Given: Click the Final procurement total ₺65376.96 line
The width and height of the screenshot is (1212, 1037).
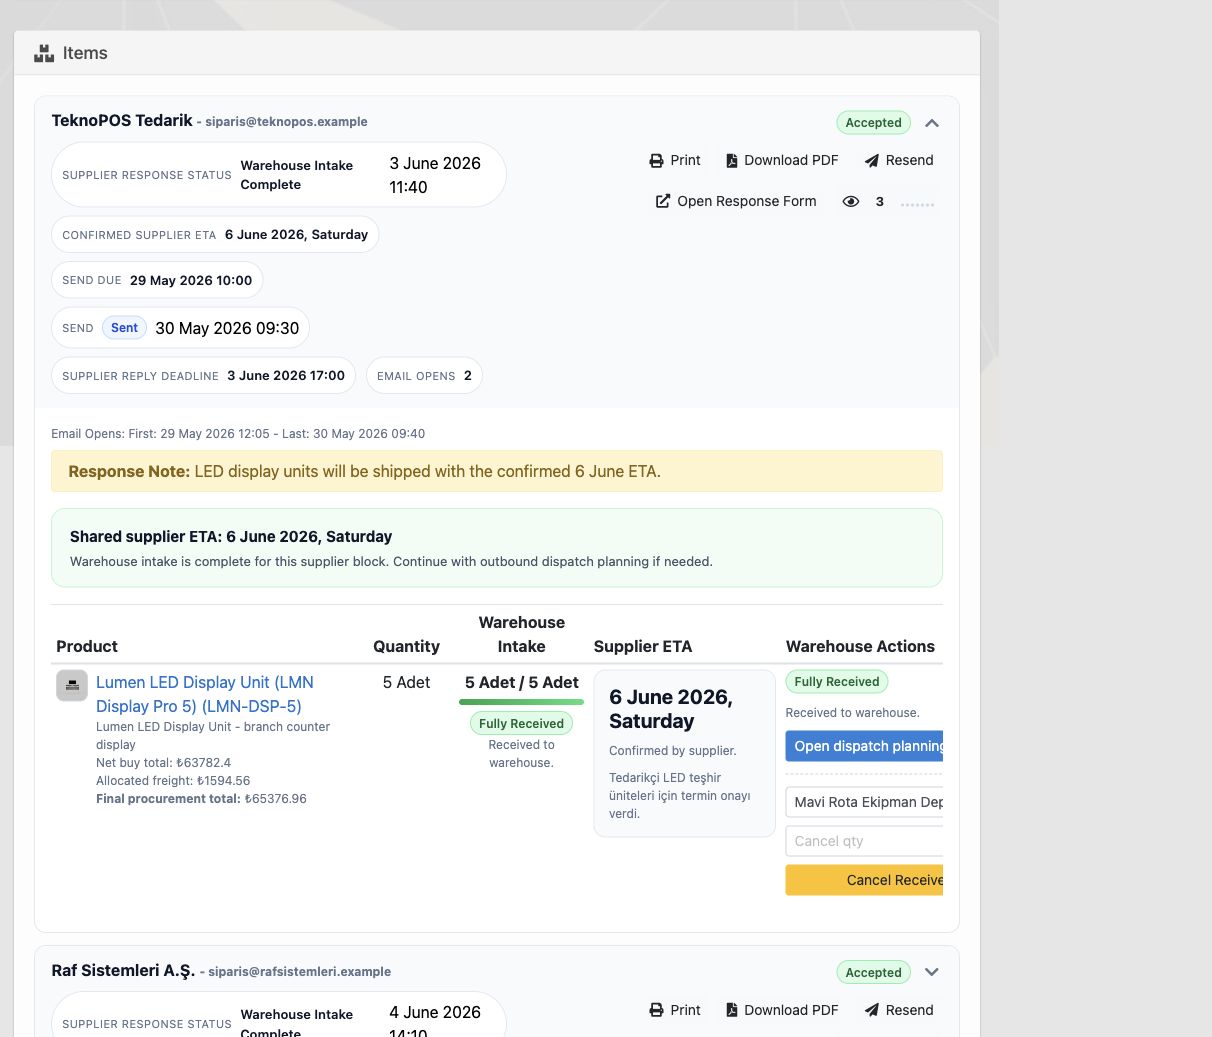Looking at the screenshot, I should [201, 799].
